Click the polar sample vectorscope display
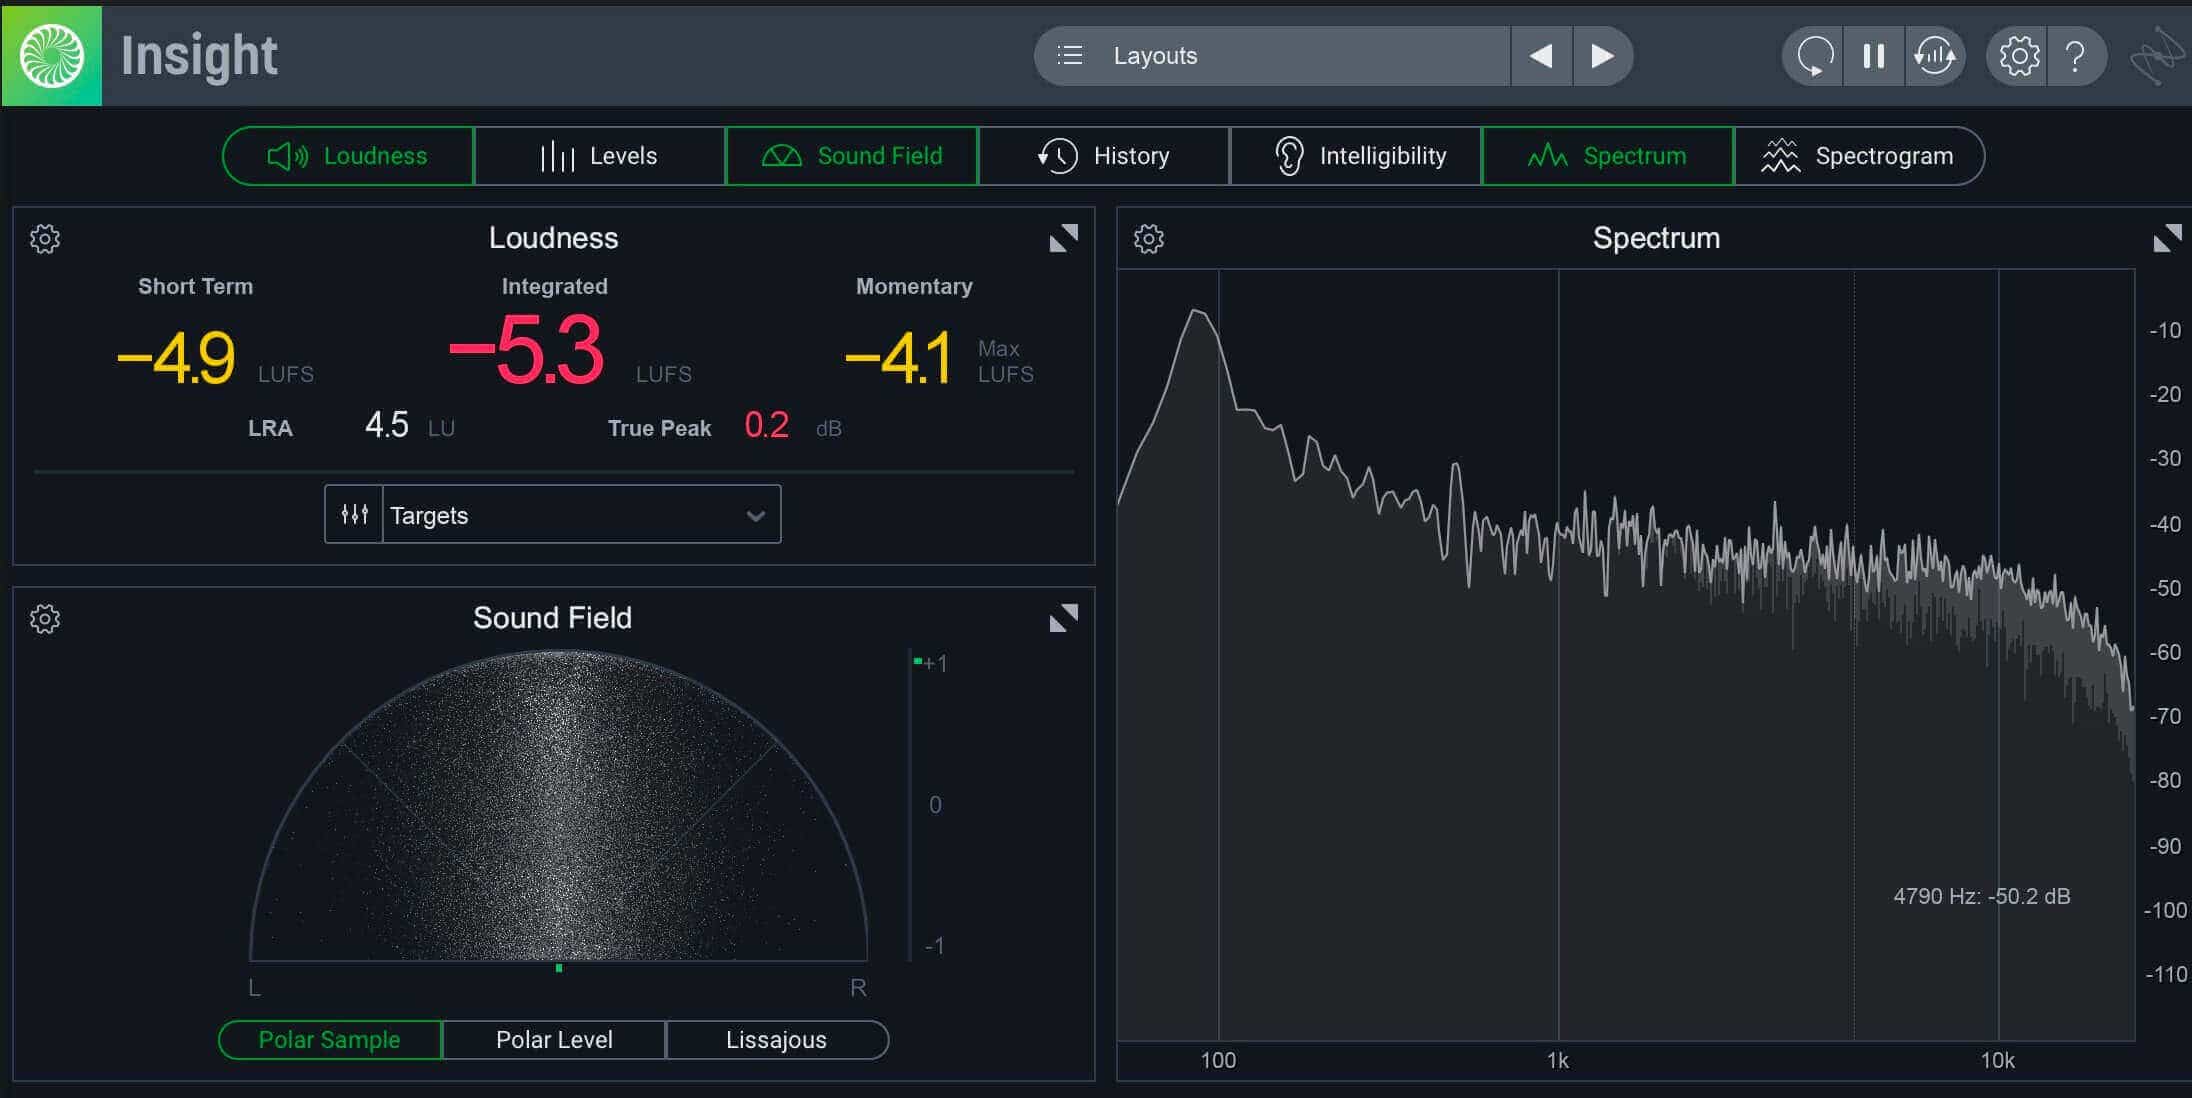This screenshot has height=1098, width=2192. (558, 806)
